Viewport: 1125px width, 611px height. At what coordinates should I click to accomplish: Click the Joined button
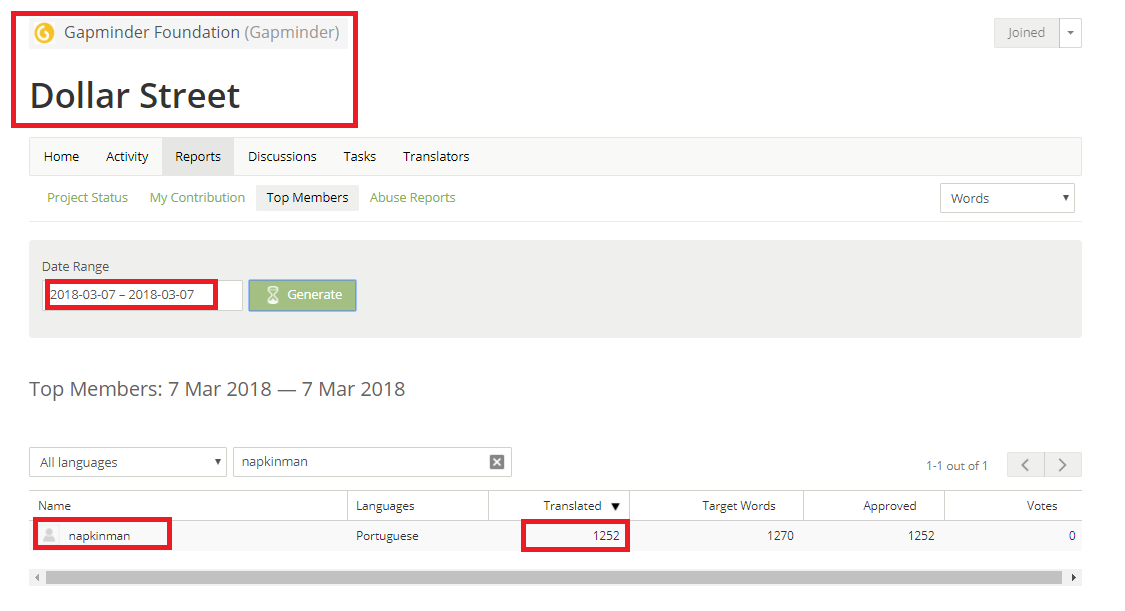1026,33
